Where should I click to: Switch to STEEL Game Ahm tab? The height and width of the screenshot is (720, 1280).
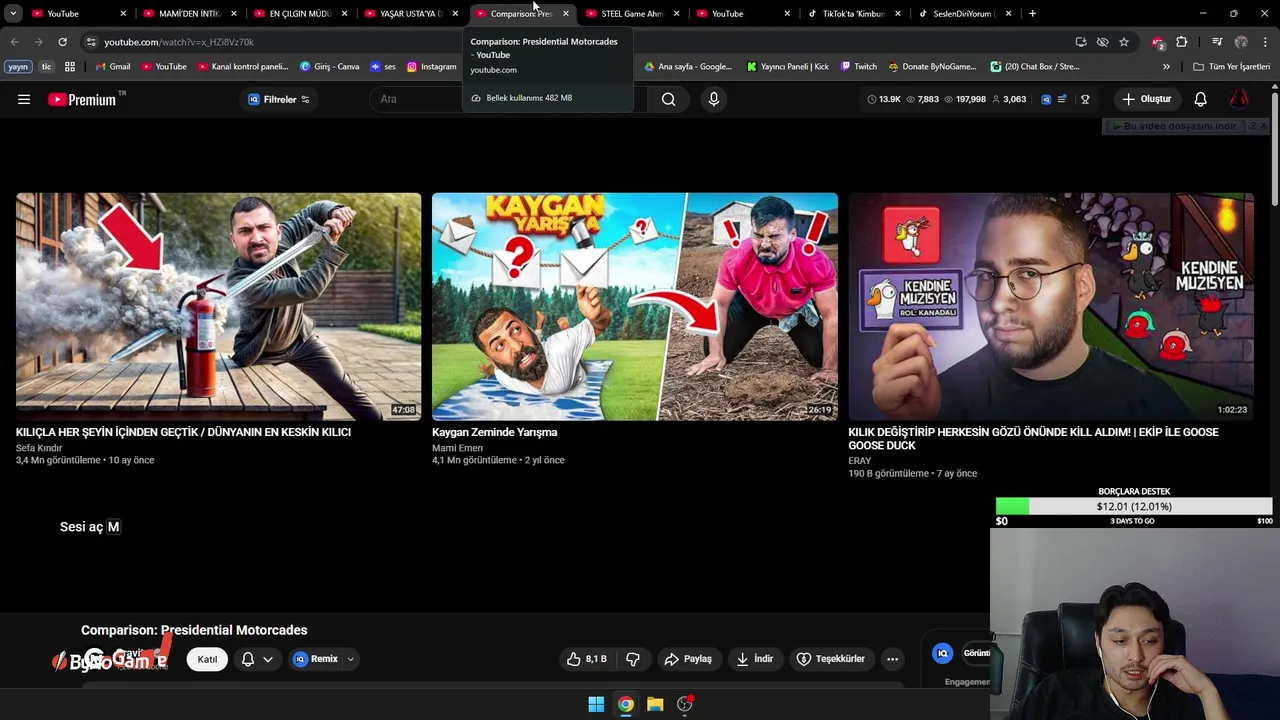tap(630, 14)
